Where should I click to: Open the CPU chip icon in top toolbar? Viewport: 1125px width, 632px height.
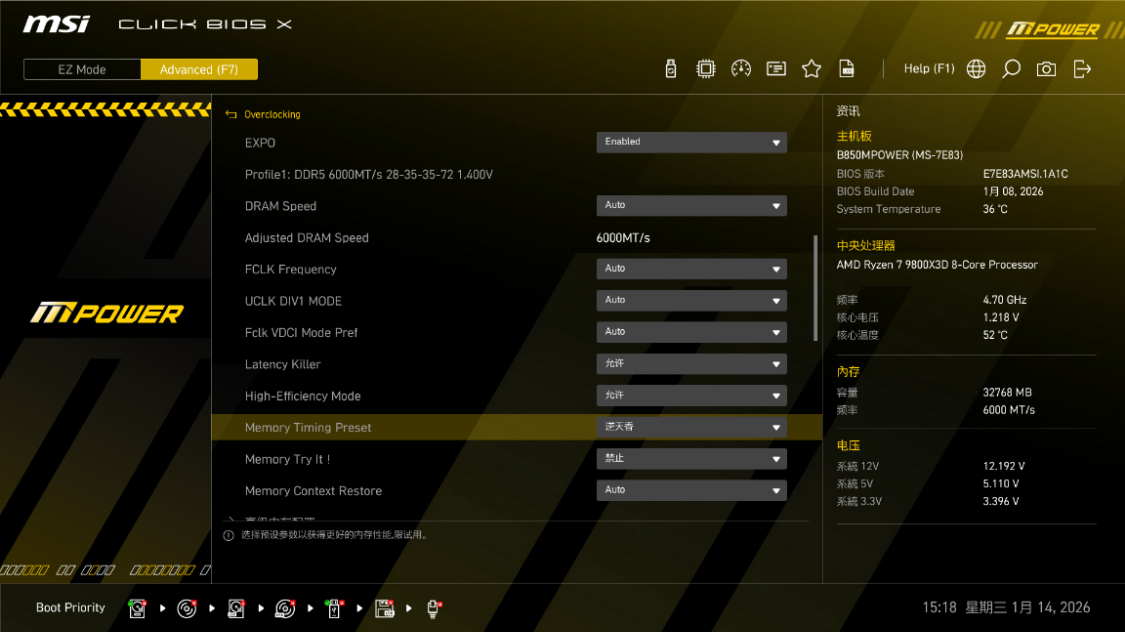[x=706, y=69]
